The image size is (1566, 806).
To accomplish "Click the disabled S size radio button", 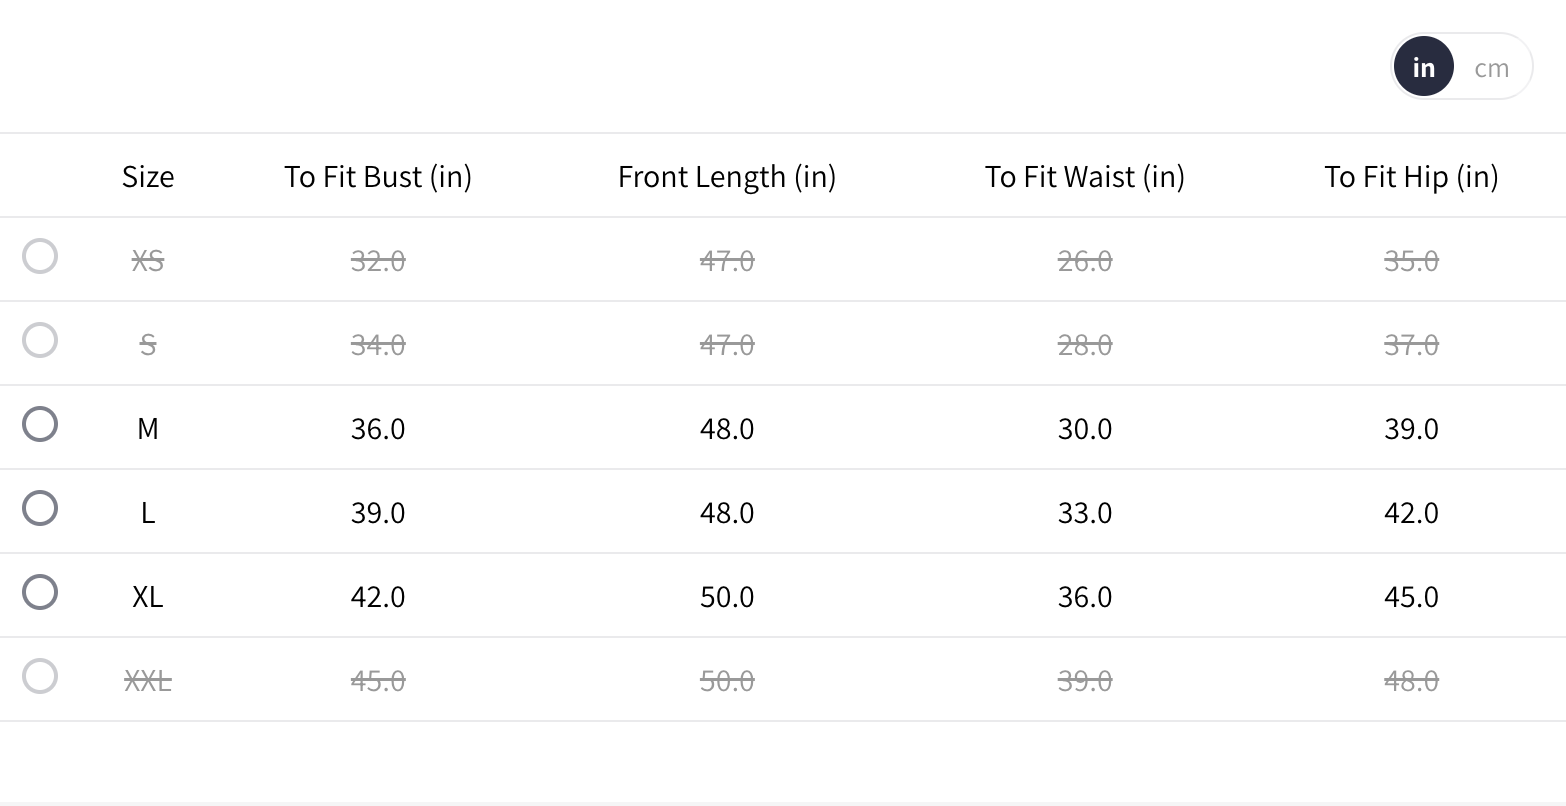I will pos(40,340).
